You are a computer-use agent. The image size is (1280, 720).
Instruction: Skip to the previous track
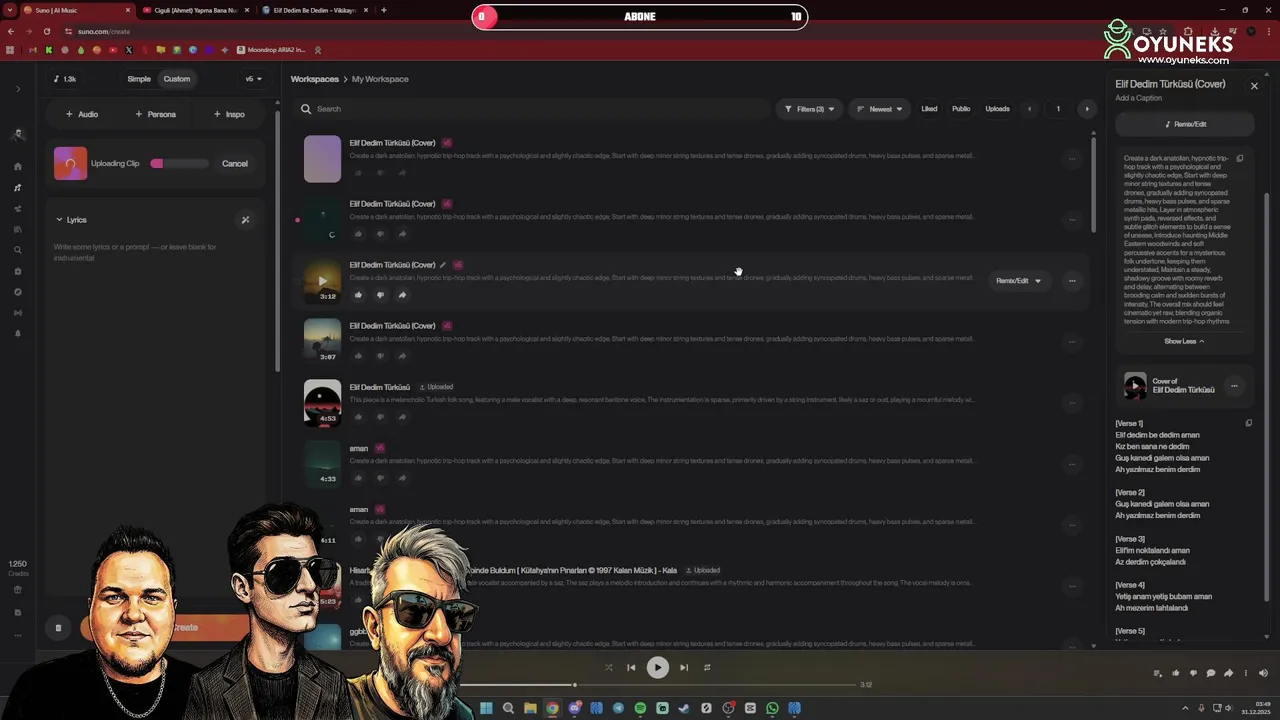pos(631,668)
